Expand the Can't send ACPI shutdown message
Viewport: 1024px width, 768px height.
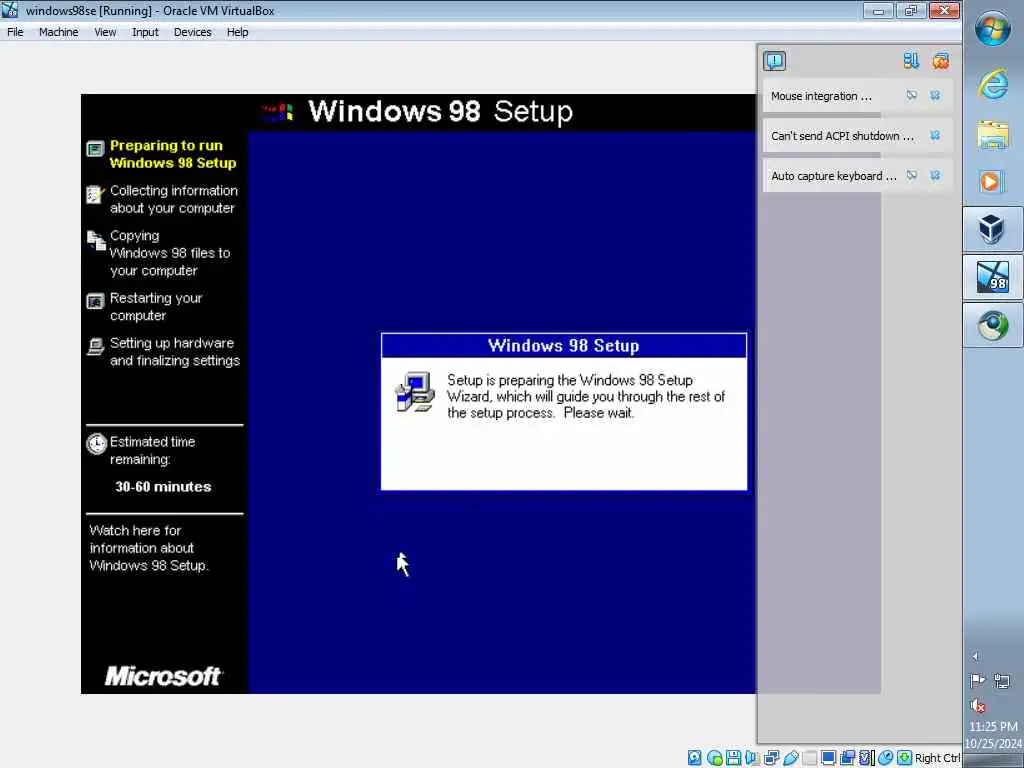click(x=842, y=136)
